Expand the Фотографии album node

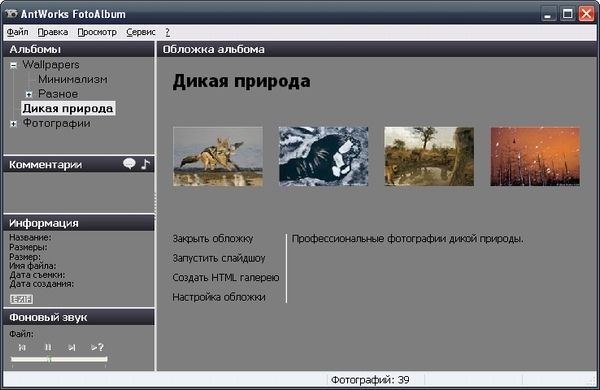[13, 124]
